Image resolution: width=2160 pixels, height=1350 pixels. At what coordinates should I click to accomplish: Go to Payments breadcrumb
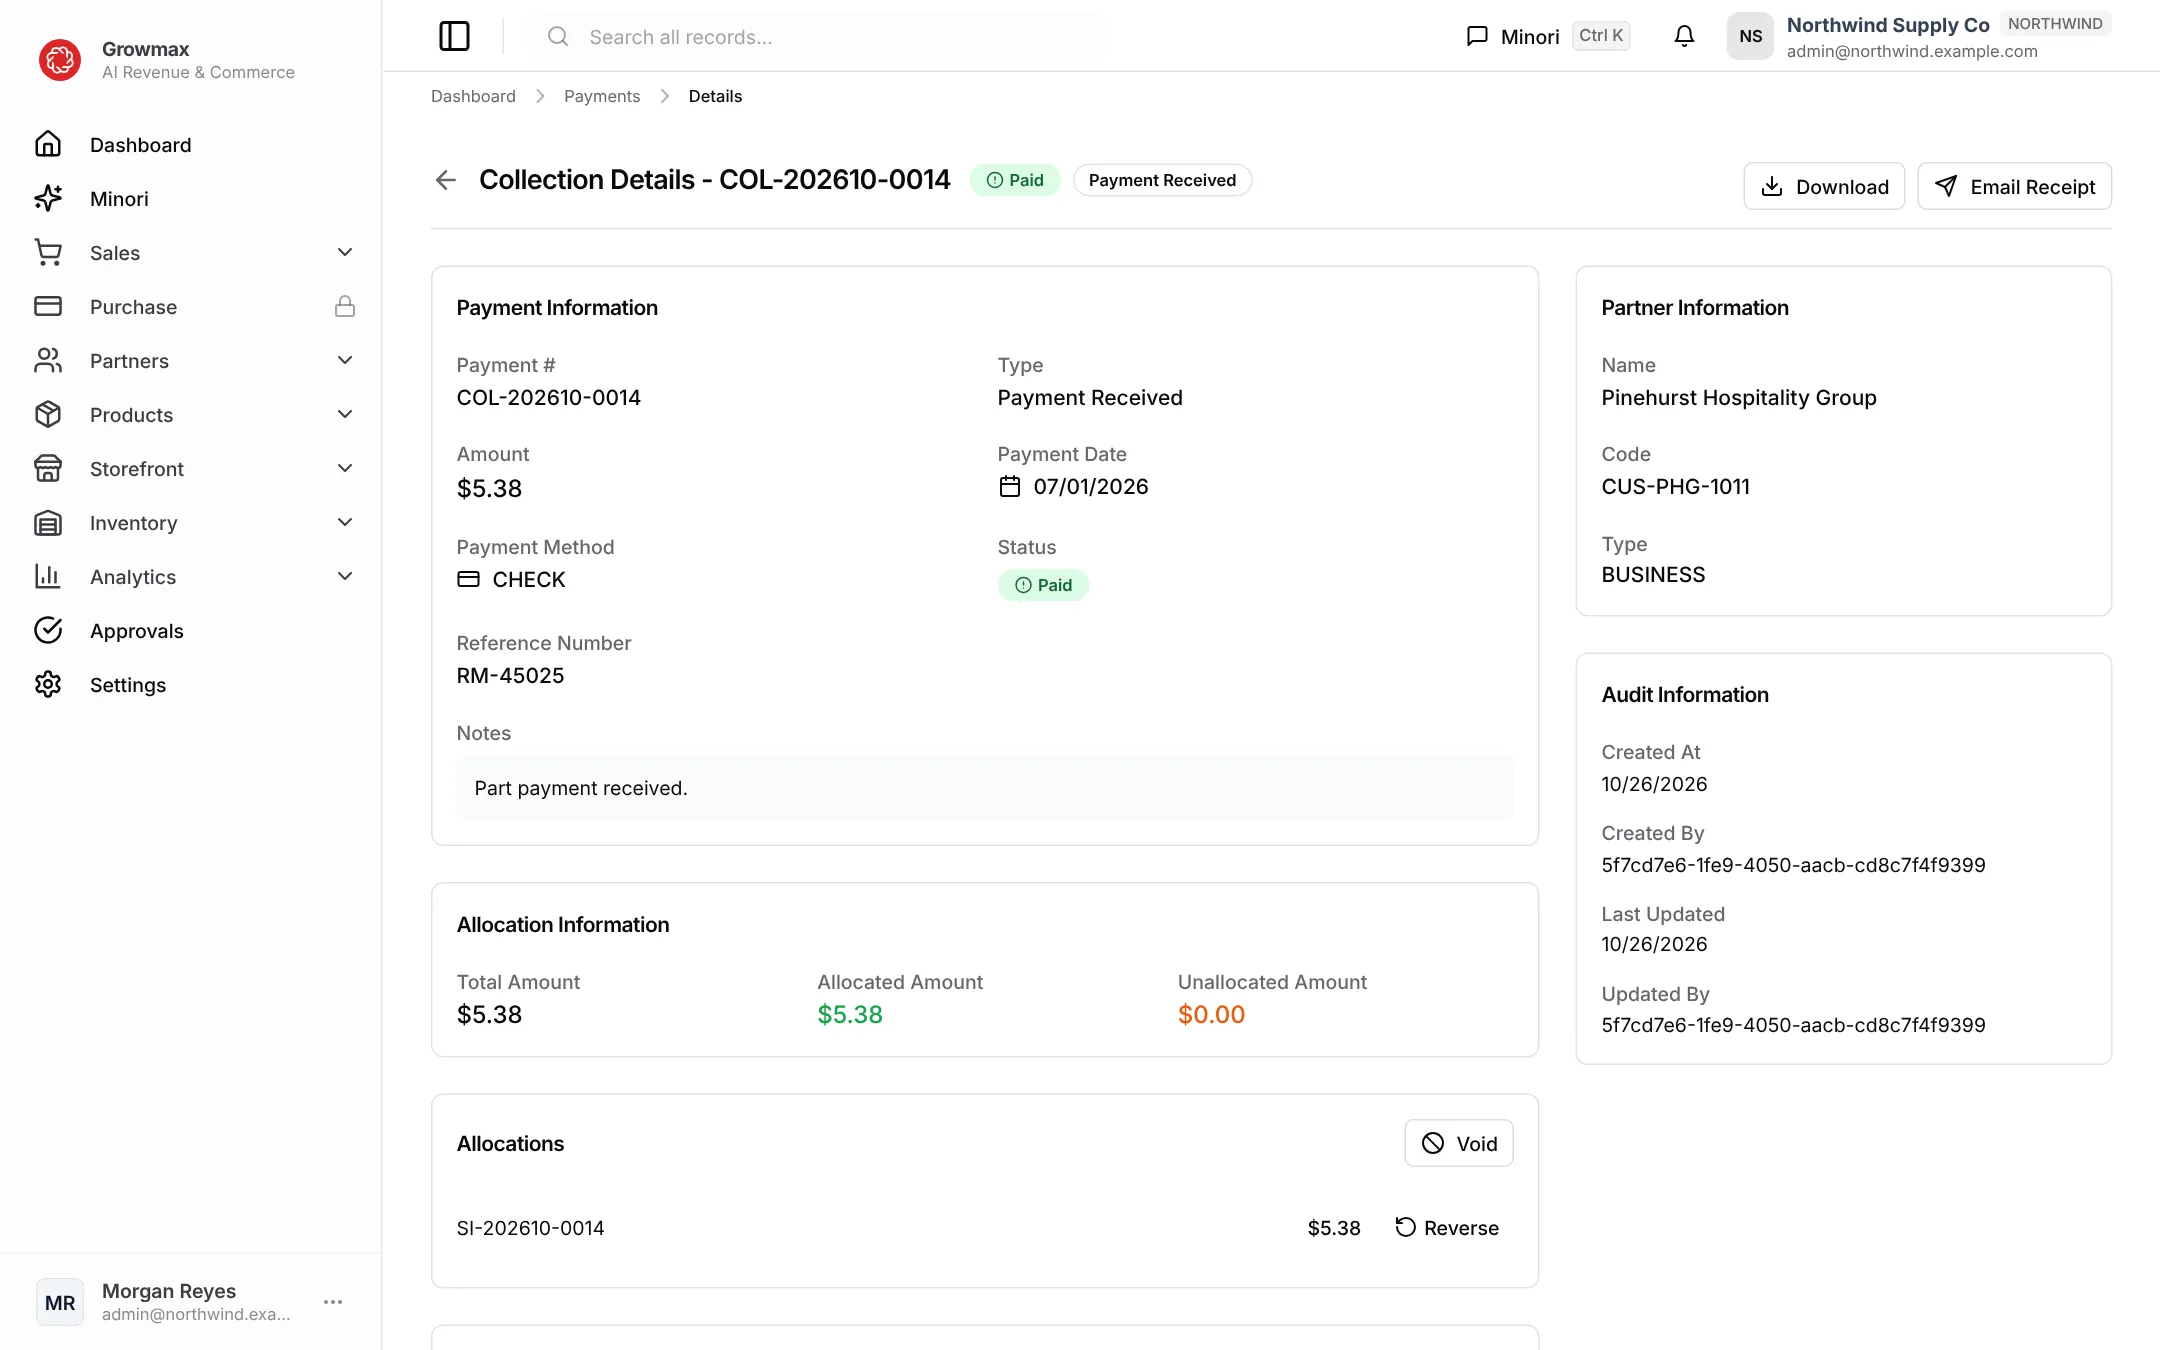tap(602, 96)
